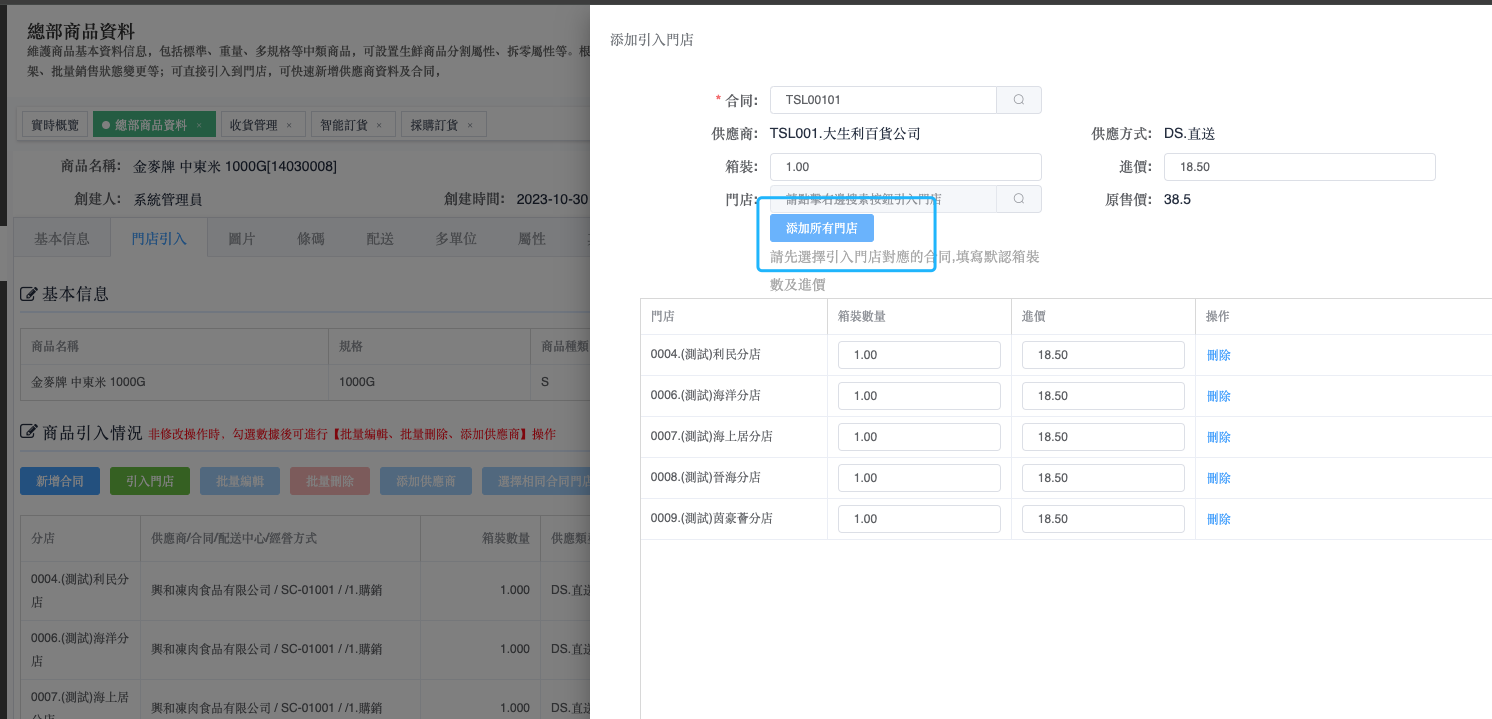Open the 條碼 tab
The height and width of the screenshot is (719, 1492).
(x=311, y=239)
